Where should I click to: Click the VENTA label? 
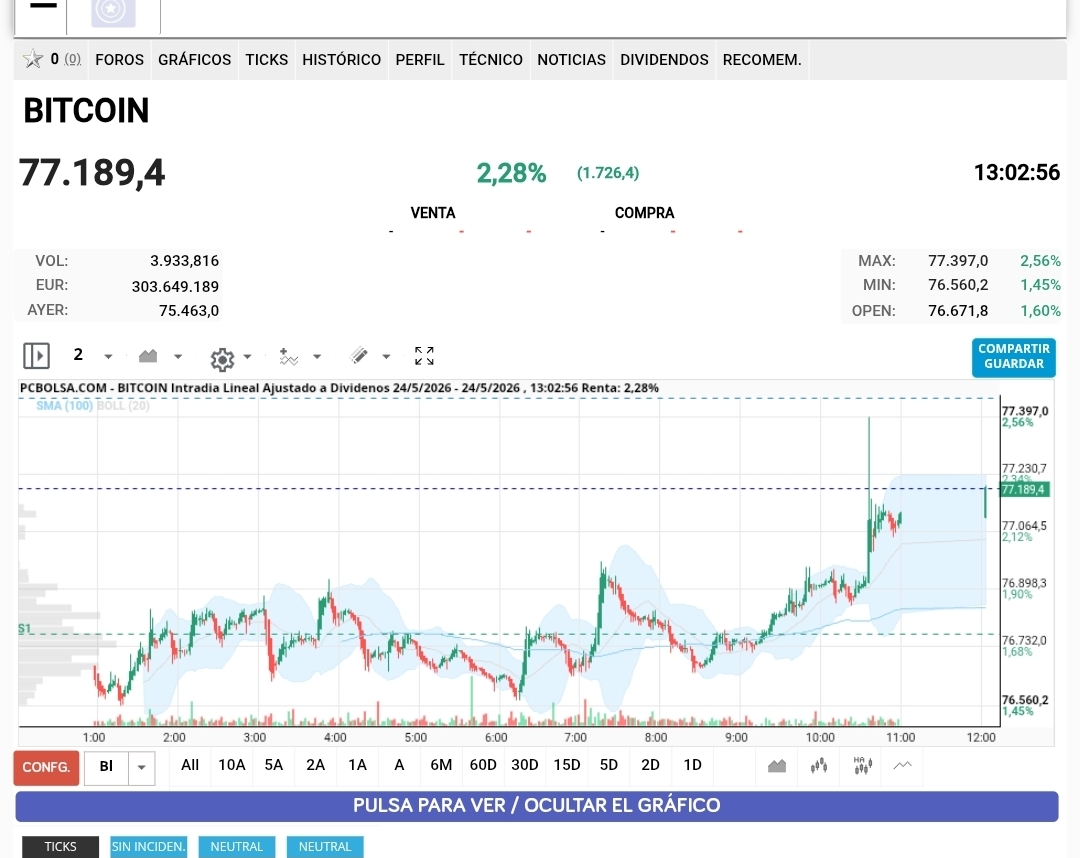433,213
